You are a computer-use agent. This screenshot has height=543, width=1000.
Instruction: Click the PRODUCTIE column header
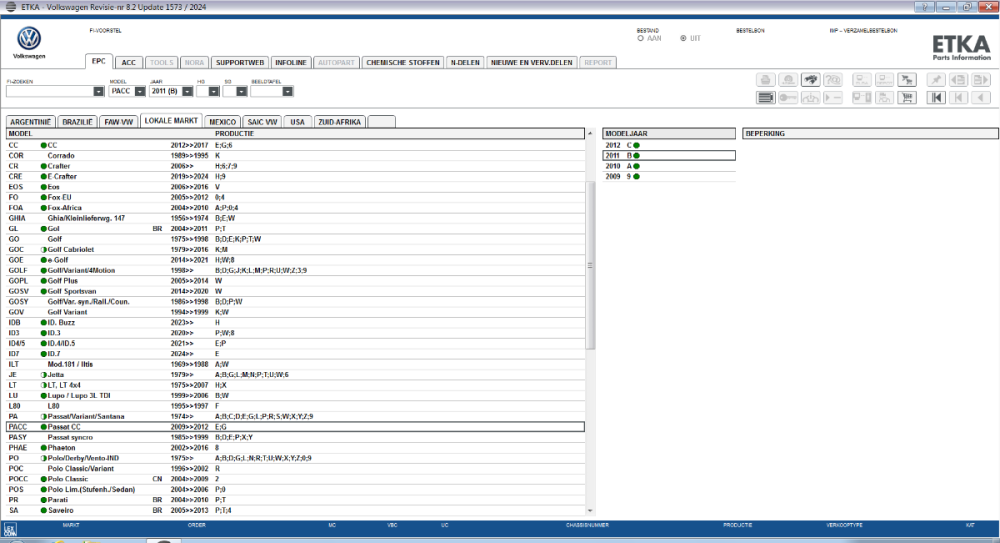tap(235, 134)
